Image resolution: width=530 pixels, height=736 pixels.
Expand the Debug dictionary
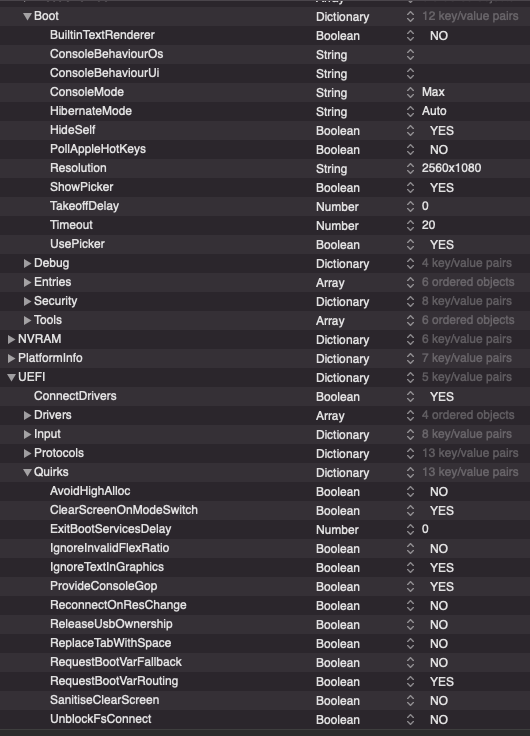pos(27,263)
